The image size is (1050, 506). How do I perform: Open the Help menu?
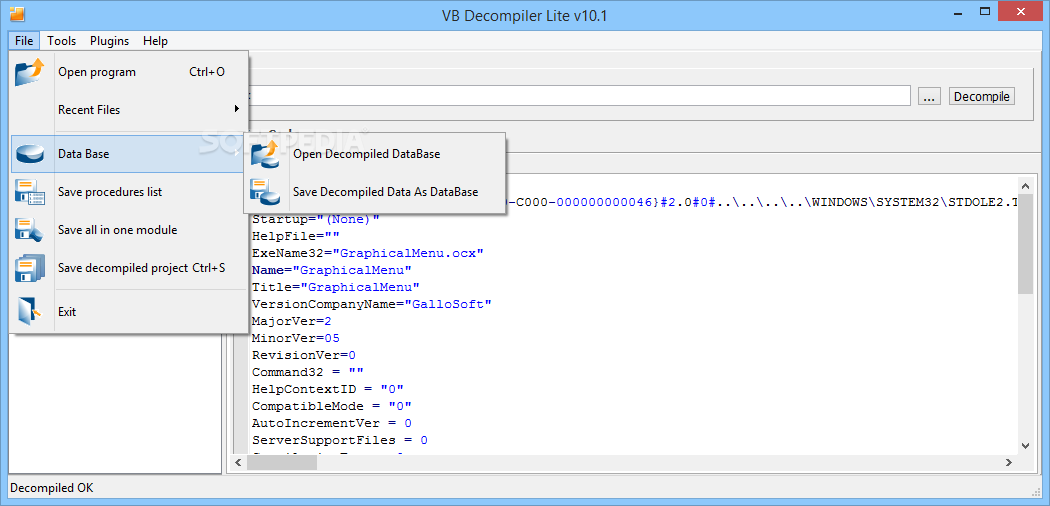[155, 41]
